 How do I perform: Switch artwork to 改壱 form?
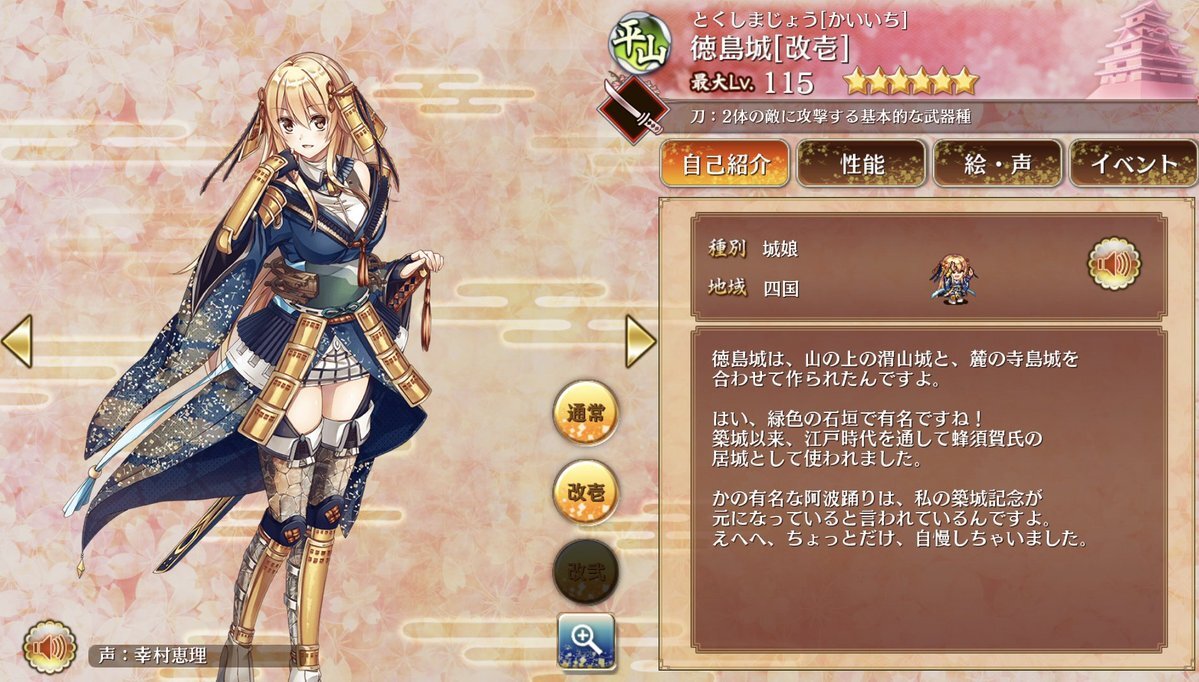point(586,492)
